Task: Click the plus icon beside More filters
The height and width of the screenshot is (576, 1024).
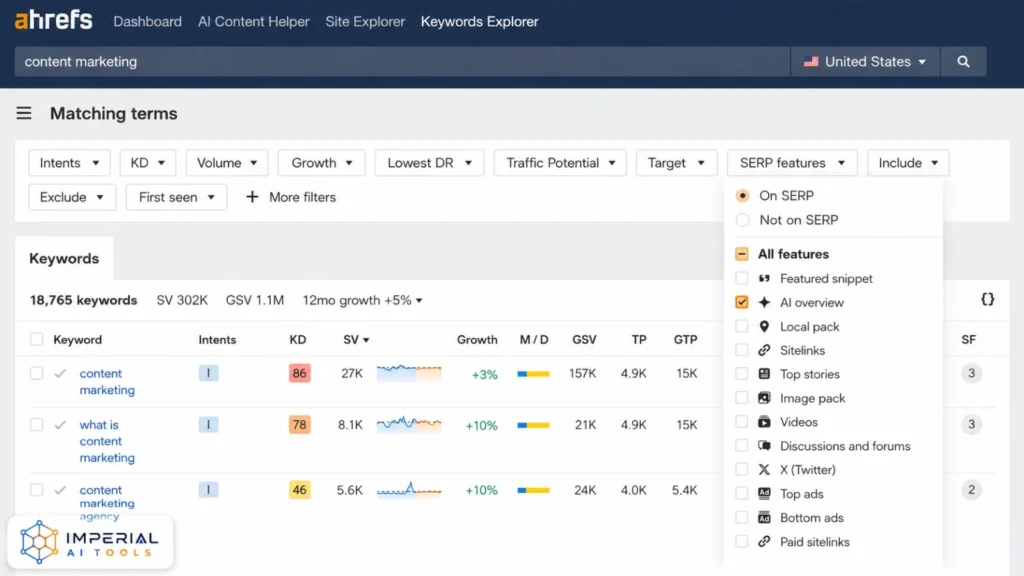Action: (x=252, y=197)
